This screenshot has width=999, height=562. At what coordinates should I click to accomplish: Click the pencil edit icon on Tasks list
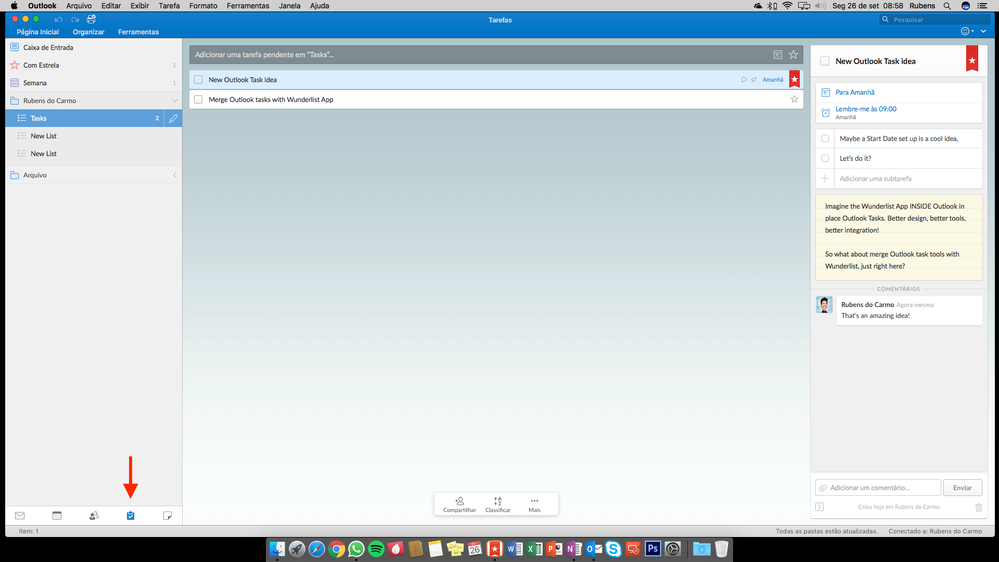(x=173, y=118)
